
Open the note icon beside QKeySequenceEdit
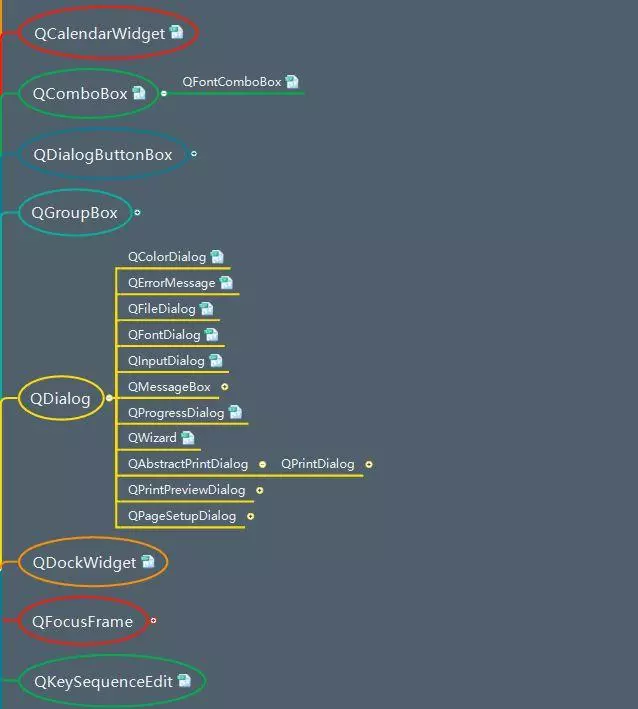(x=184, y=680)
